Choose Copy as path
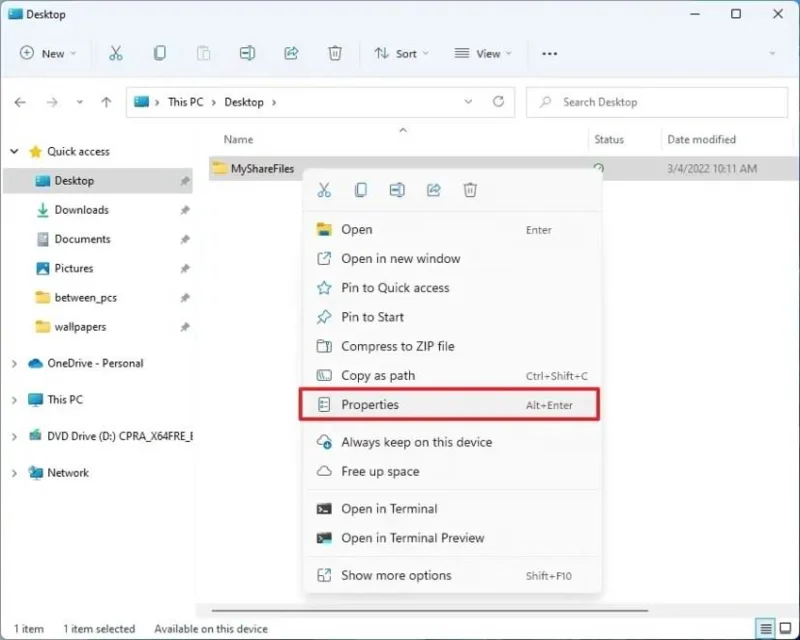This screenshot has height=640, width=800. [x=452, y=376]
